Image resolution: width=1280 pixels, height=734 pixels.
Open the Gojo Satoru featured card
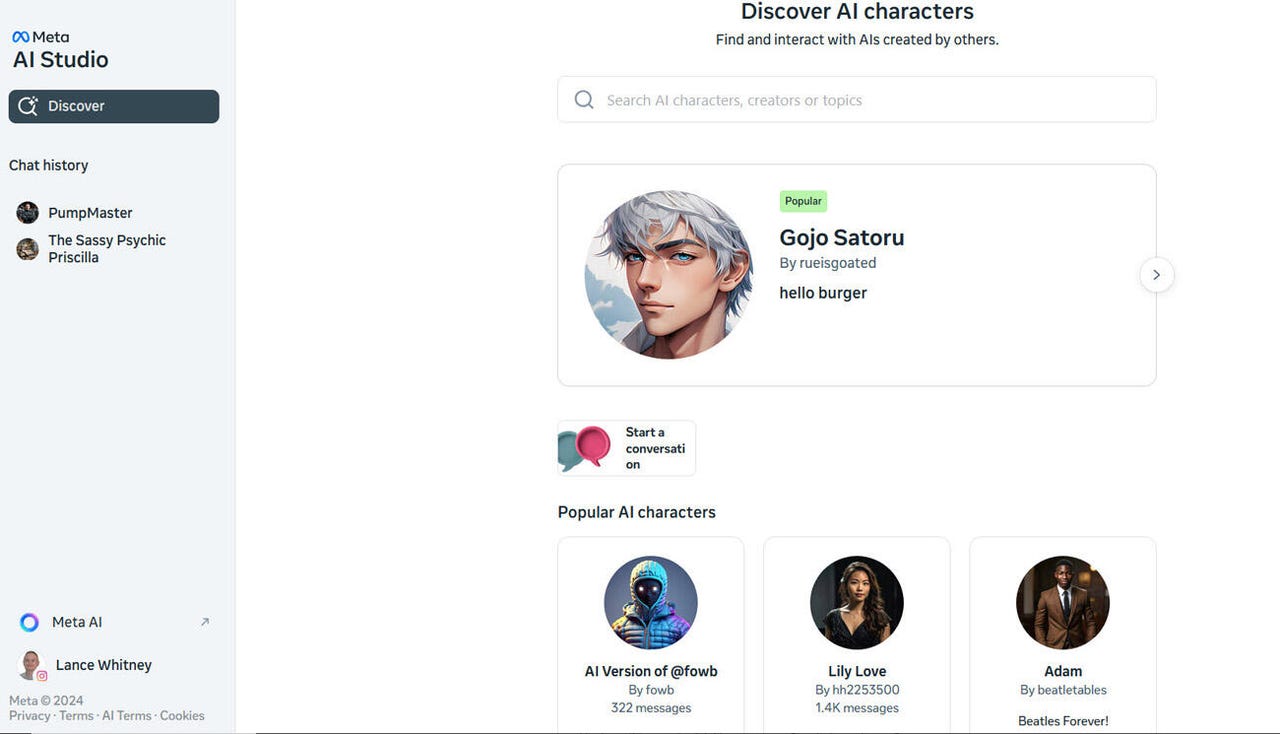pos(857,275)
